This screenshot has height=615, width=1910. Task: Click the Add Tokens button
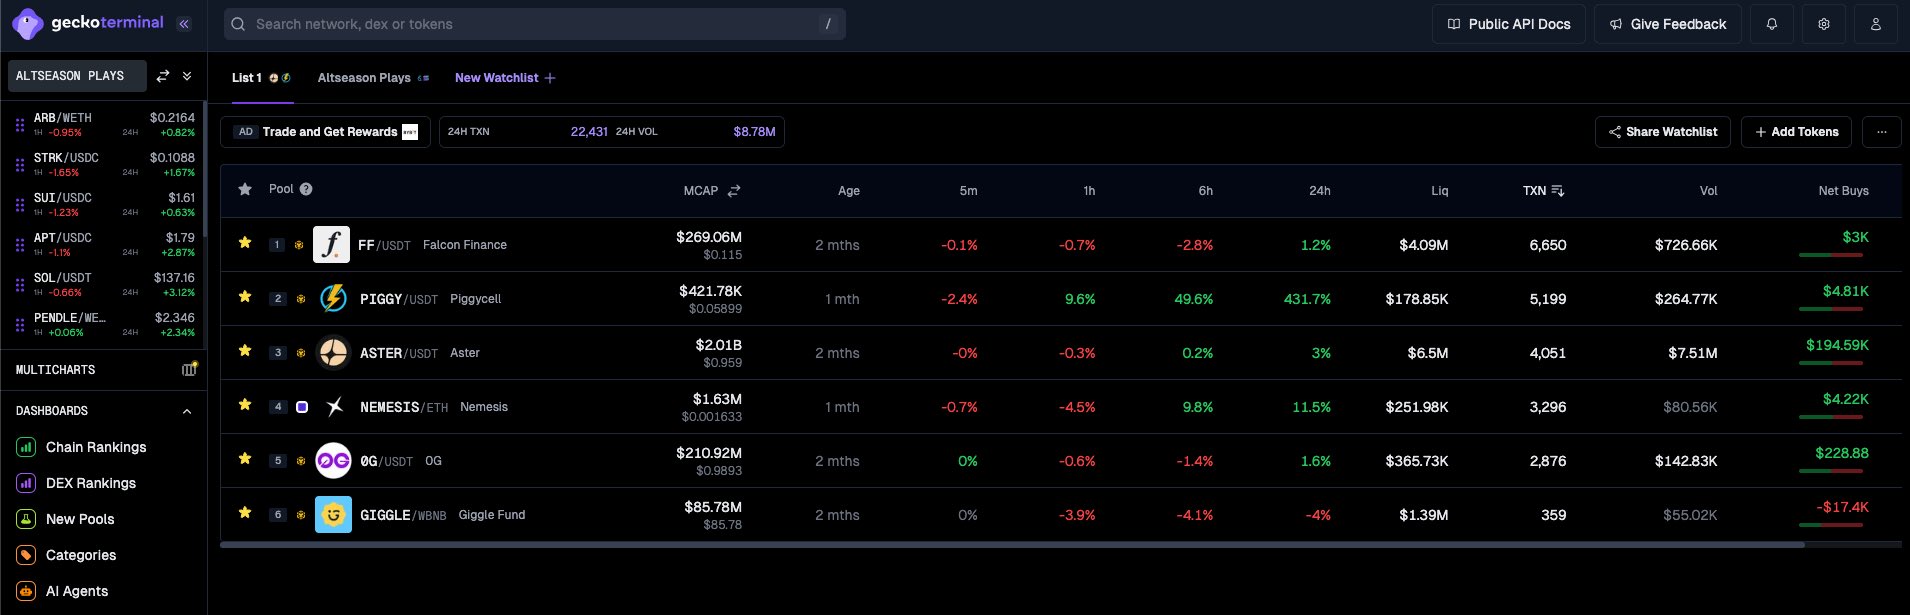(x=1796, y=132)
